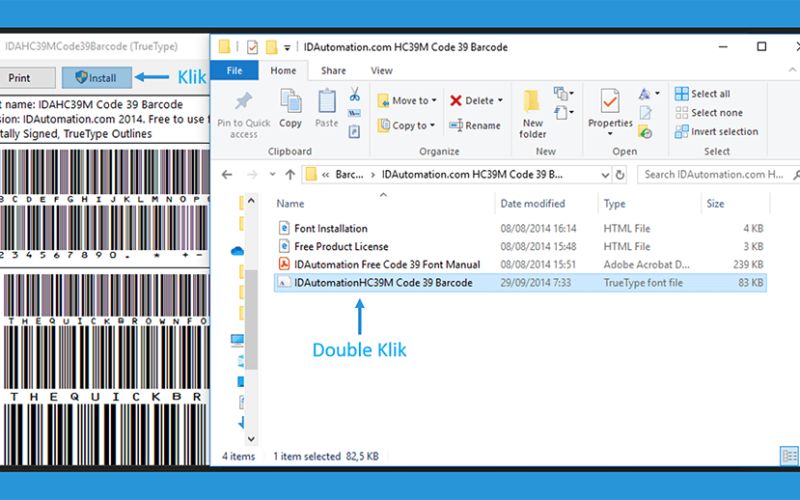Open the Easy access dropdown
800x500 pixels.
click(564, 112)
